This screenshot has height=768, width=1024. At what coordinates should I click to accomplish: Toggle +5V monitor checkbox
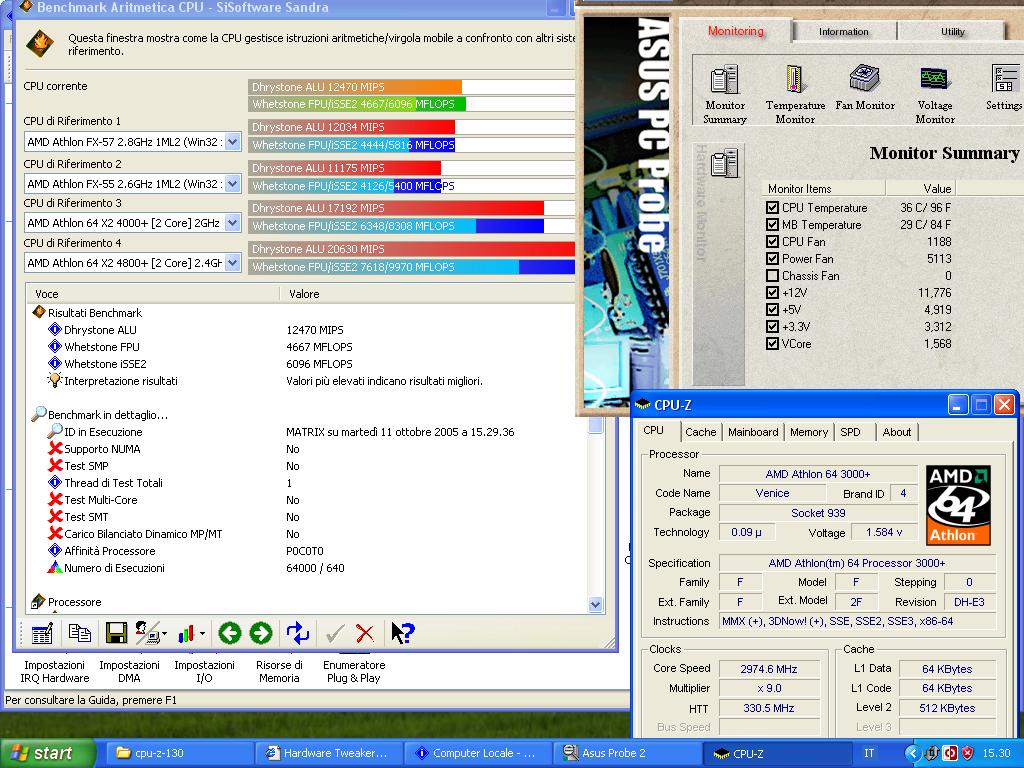[x=772, y=310]
